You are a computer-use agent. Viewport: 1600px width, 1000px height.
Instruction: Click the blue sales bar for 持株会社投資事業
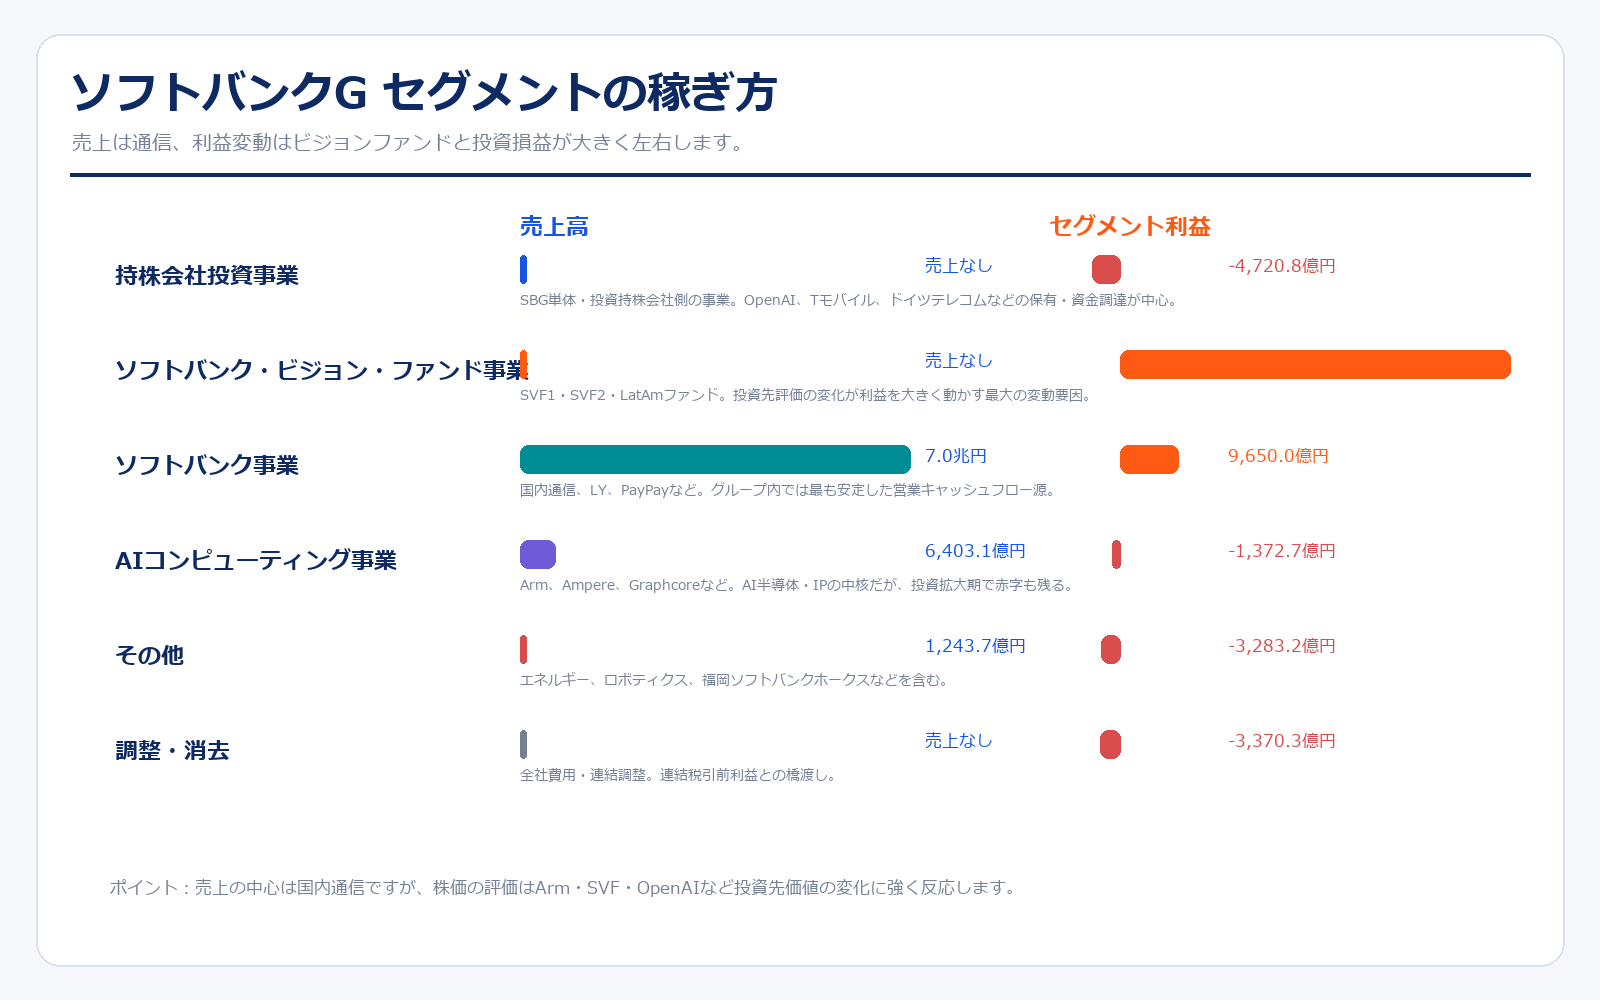pos(523,269)
